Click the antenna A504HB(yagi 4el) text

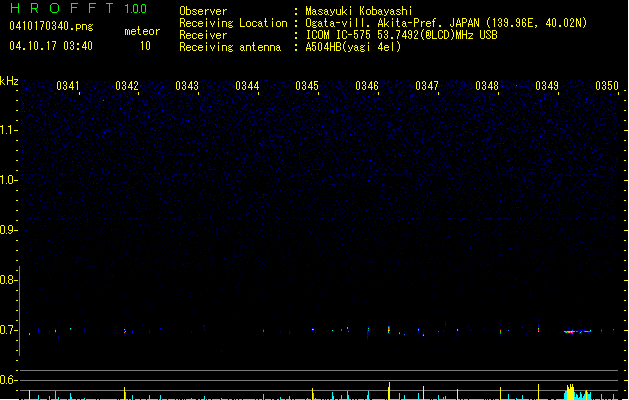point(353,47)
